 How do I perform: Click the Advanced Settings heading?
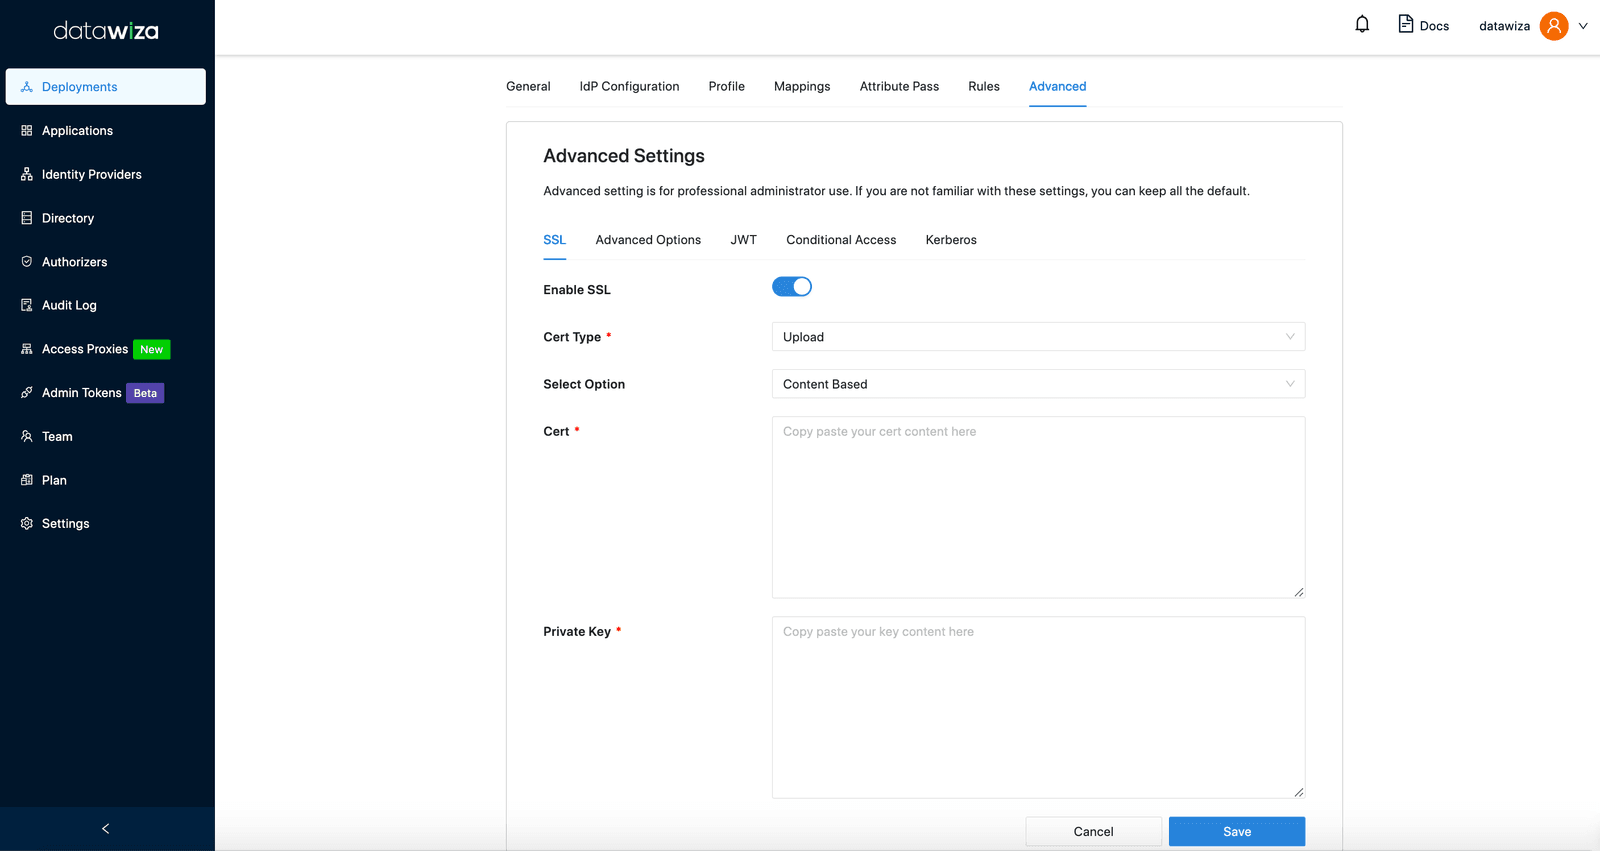(624, 156)
